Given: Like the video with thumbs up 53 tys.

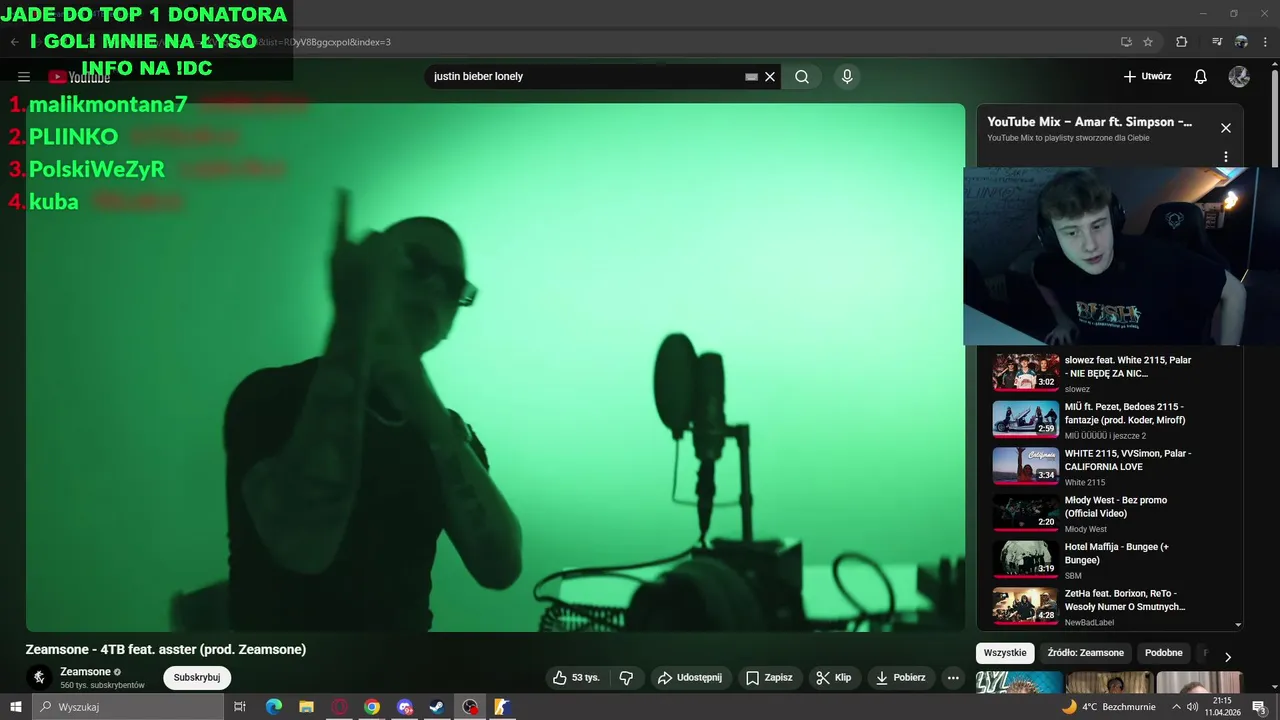Looking at the screenshot, I should tap(576, 678).
